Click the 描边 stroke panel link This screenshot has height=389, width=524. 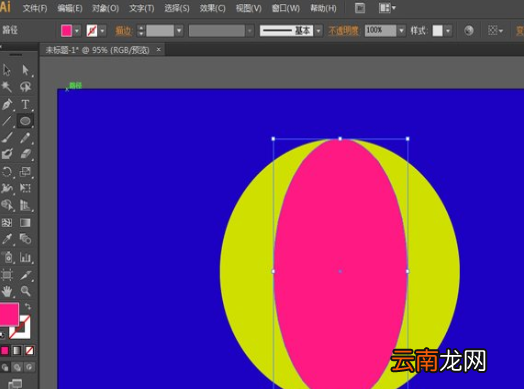[124, 31]
